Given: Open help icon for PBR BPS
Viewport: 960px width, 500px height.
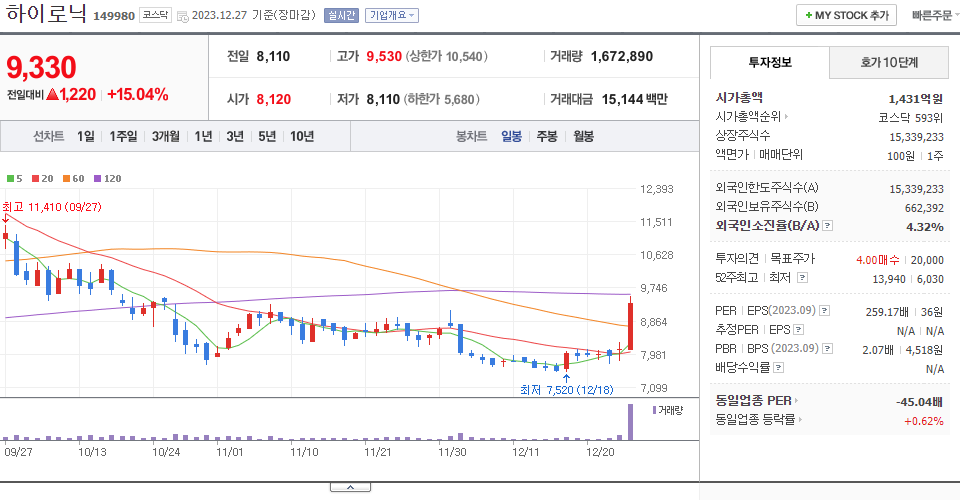Looking at the screenshot, I should click(x=827, y=349).
